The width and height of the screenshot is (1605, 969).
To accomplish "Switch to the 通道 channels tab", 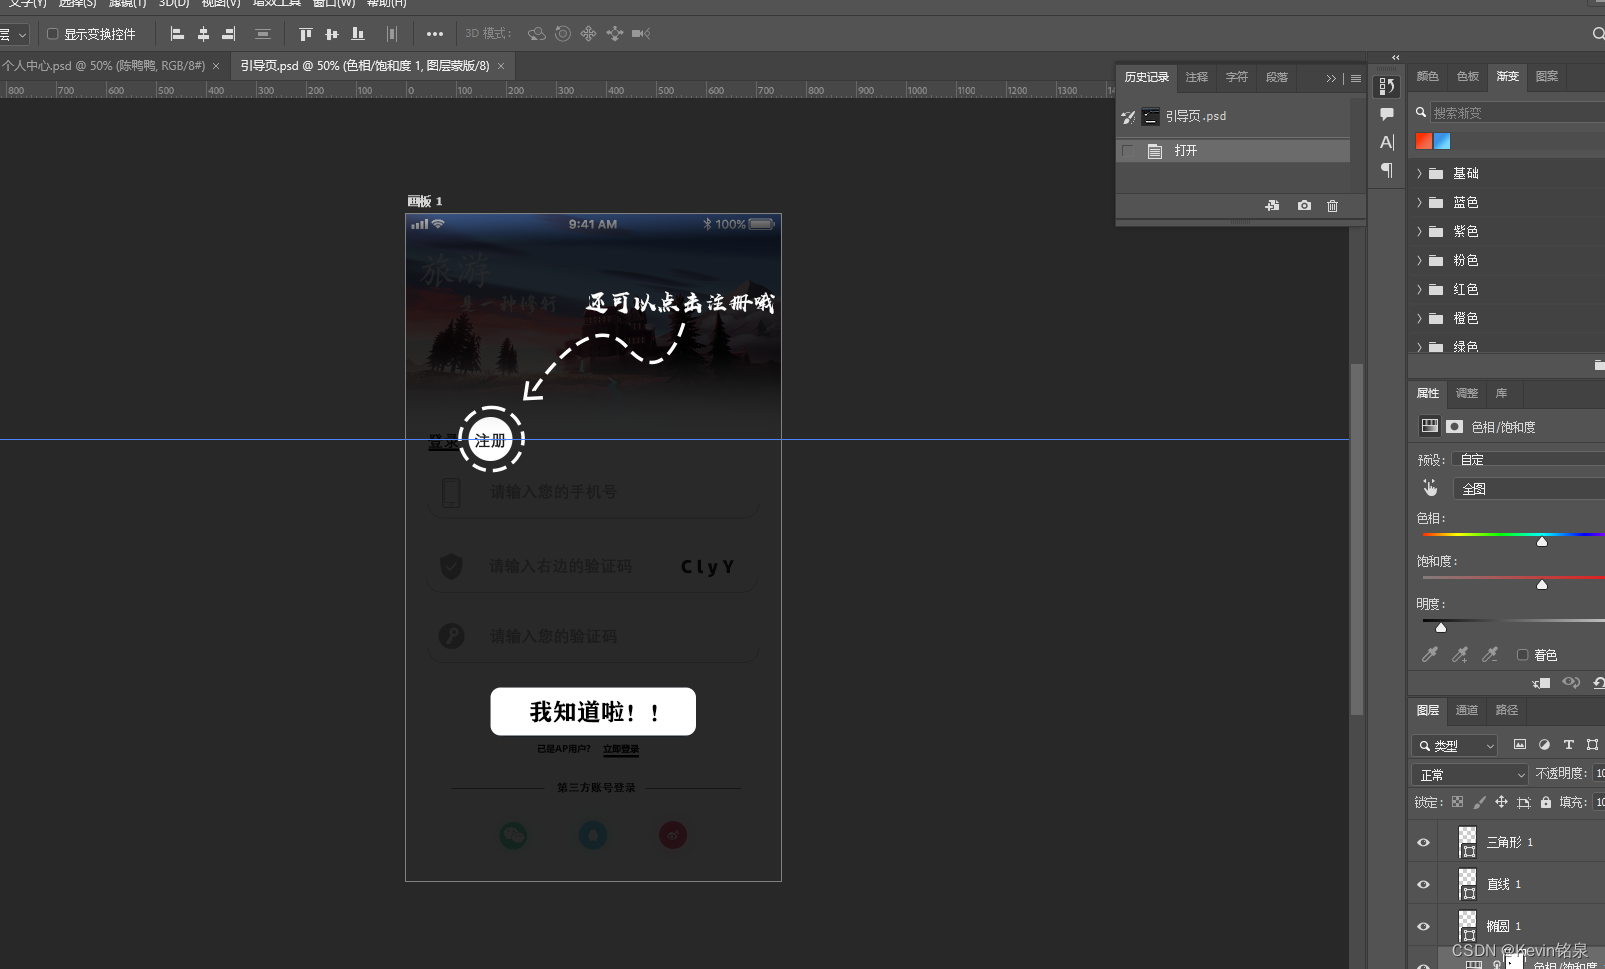I will [x=1466, y=710].
